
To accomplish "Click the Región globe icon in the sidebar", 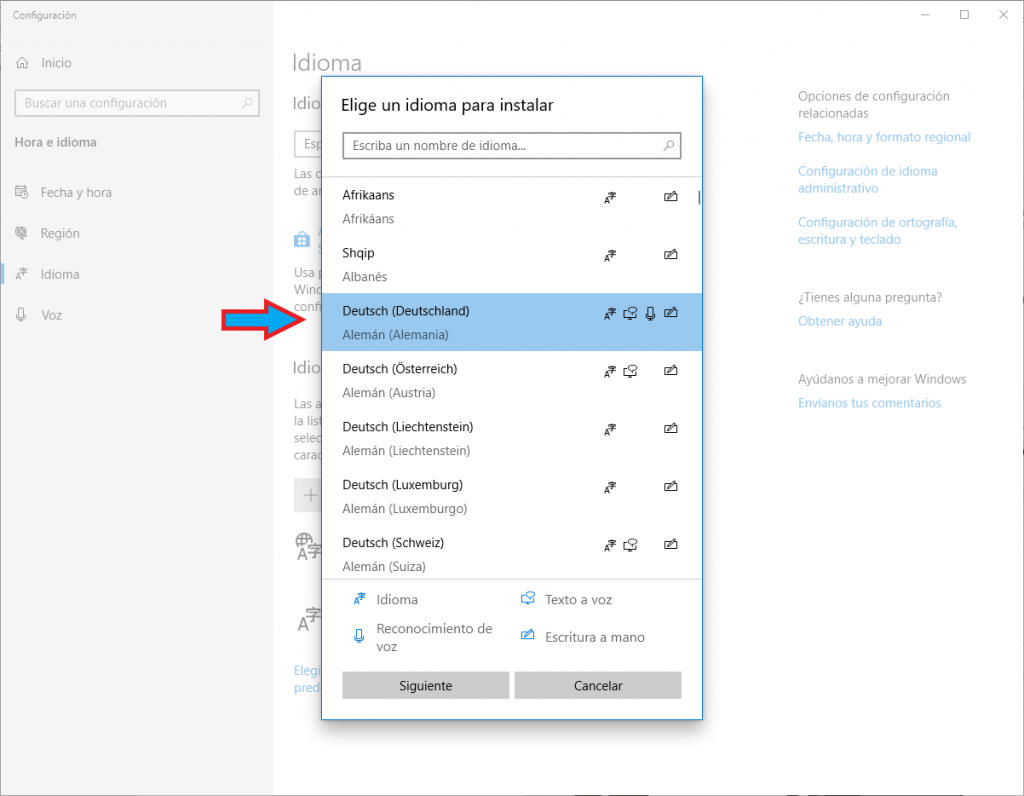I will (22, 233).
